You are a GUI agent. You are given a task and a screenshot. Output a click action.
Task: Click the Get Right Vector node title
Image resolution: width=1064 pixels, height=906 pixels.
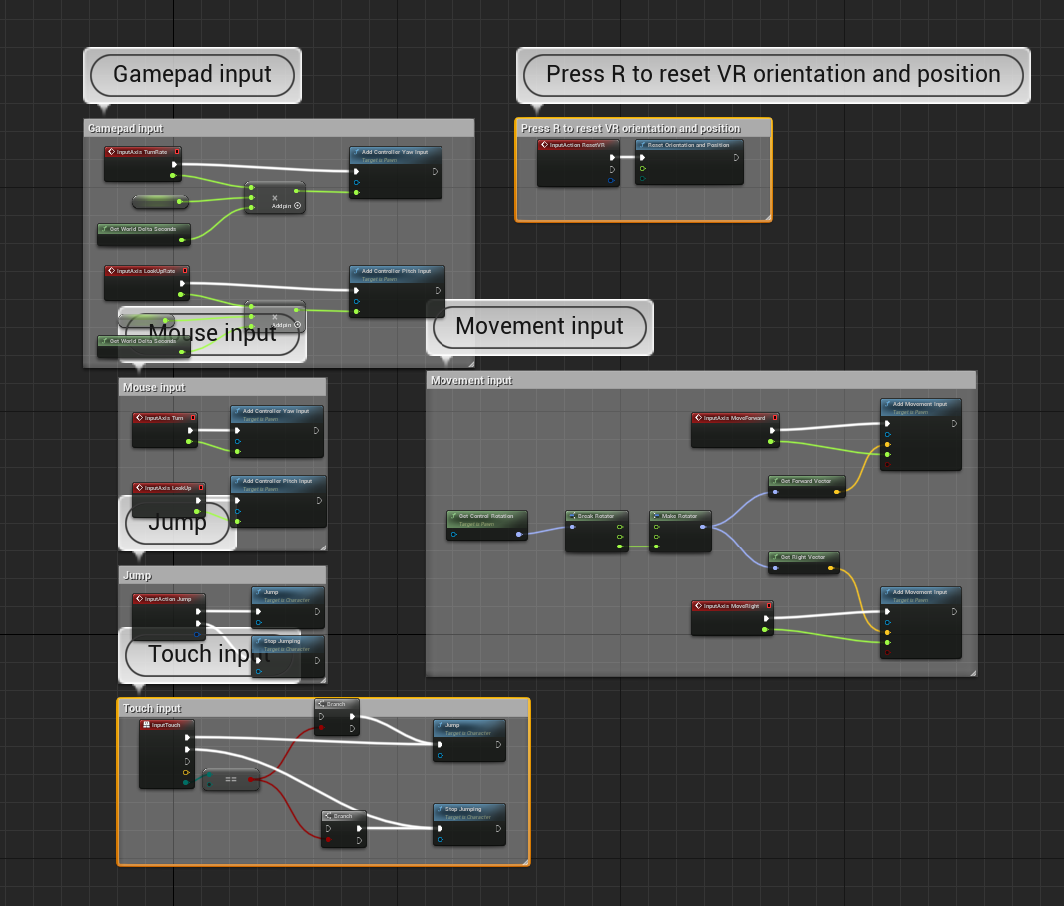804,557
